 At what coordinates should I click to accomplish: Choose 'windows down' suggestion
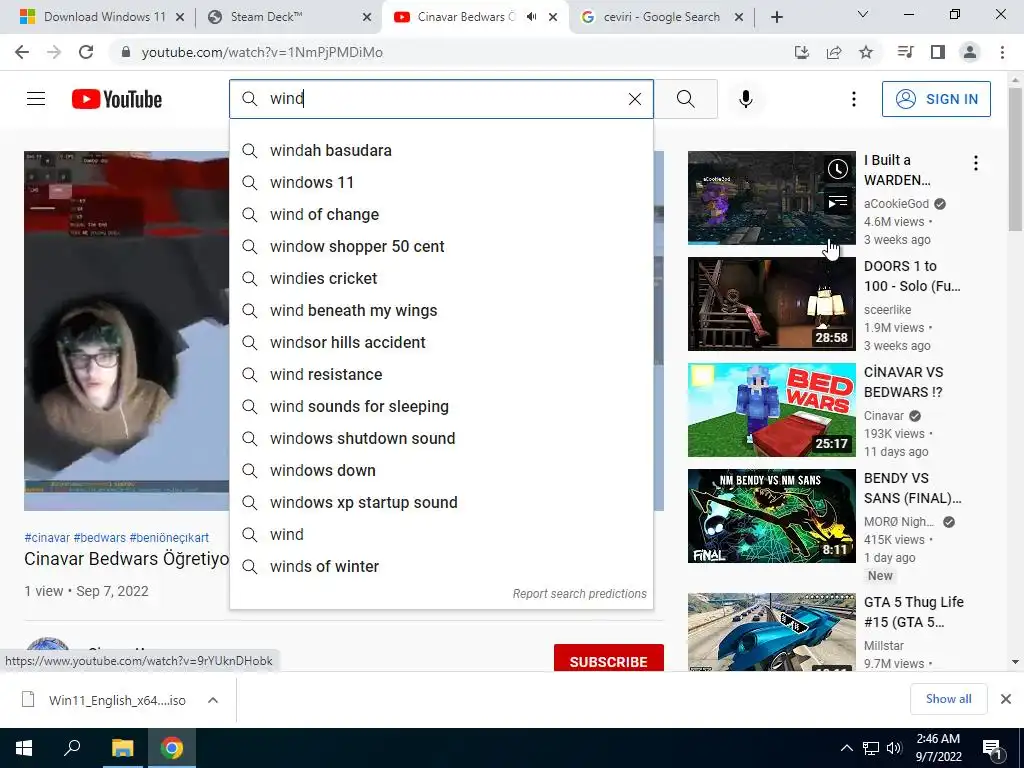(441, 470)
